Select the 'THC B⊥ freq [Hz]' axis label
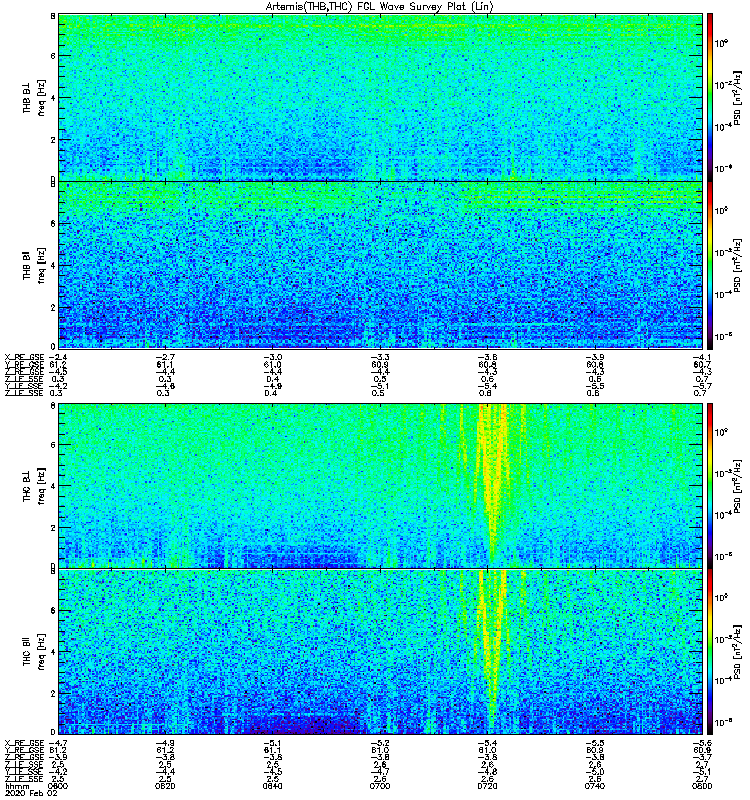Image resolution: width=750 pixels, height=800 pixels. click(x=34, y=486)
